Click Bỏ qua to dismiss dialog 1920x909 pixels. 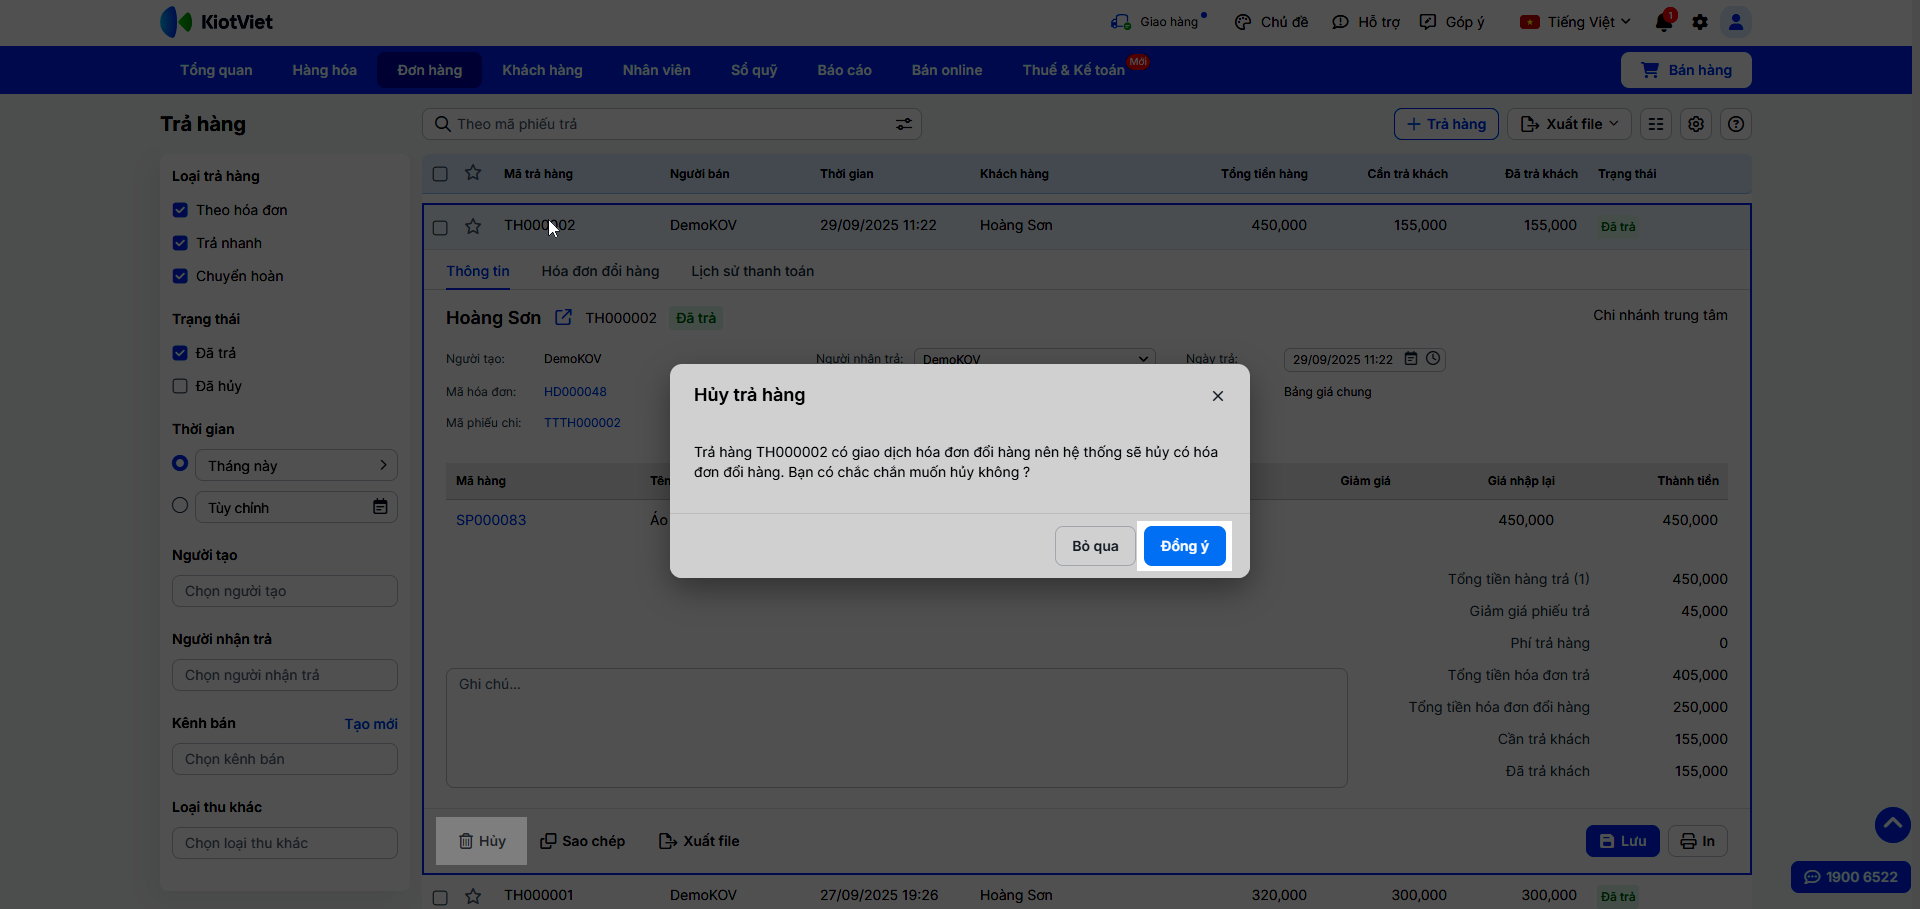[x=1095, y=546]
